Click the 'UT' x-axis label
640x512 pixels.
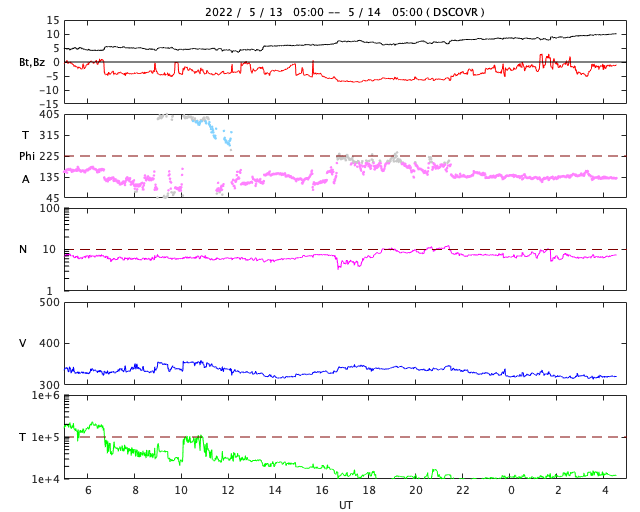point(345,505)
